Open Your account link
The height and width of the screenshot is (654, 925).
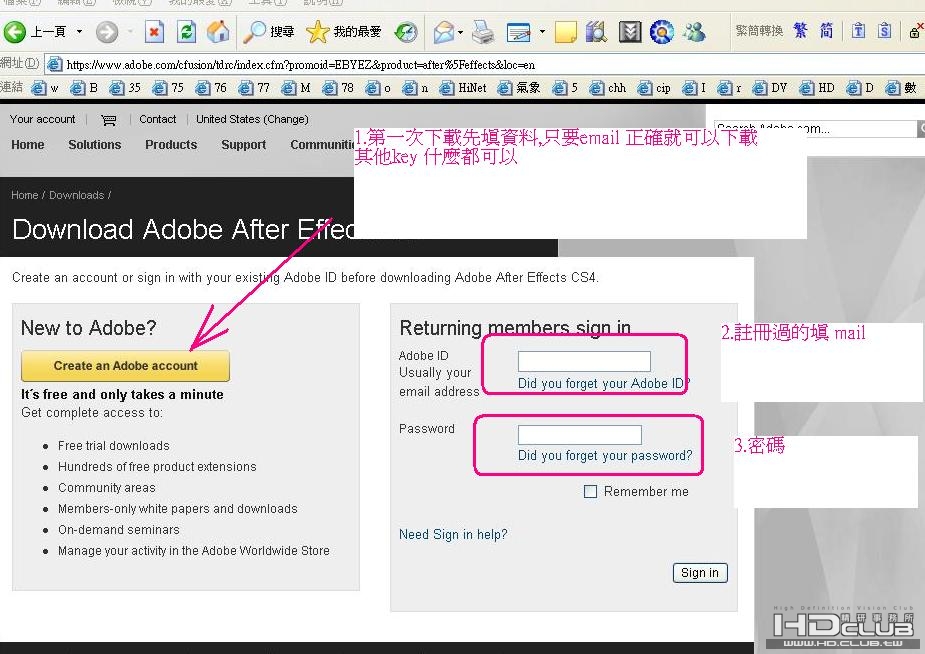click(42, 119)
